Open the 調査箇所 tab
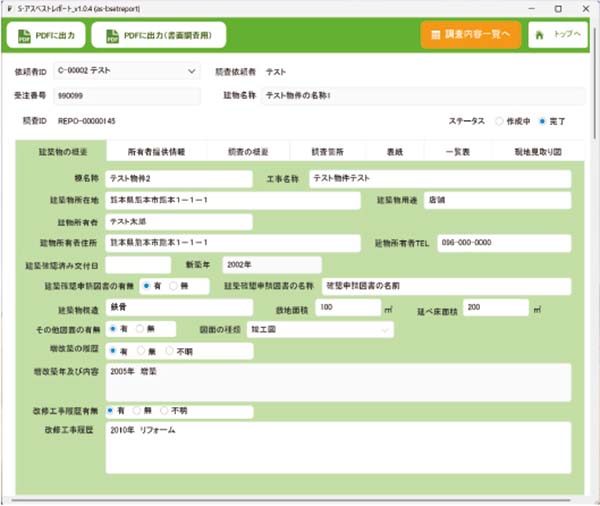The height and width of the screenshot is (506, 600). [x=327, y=151]
